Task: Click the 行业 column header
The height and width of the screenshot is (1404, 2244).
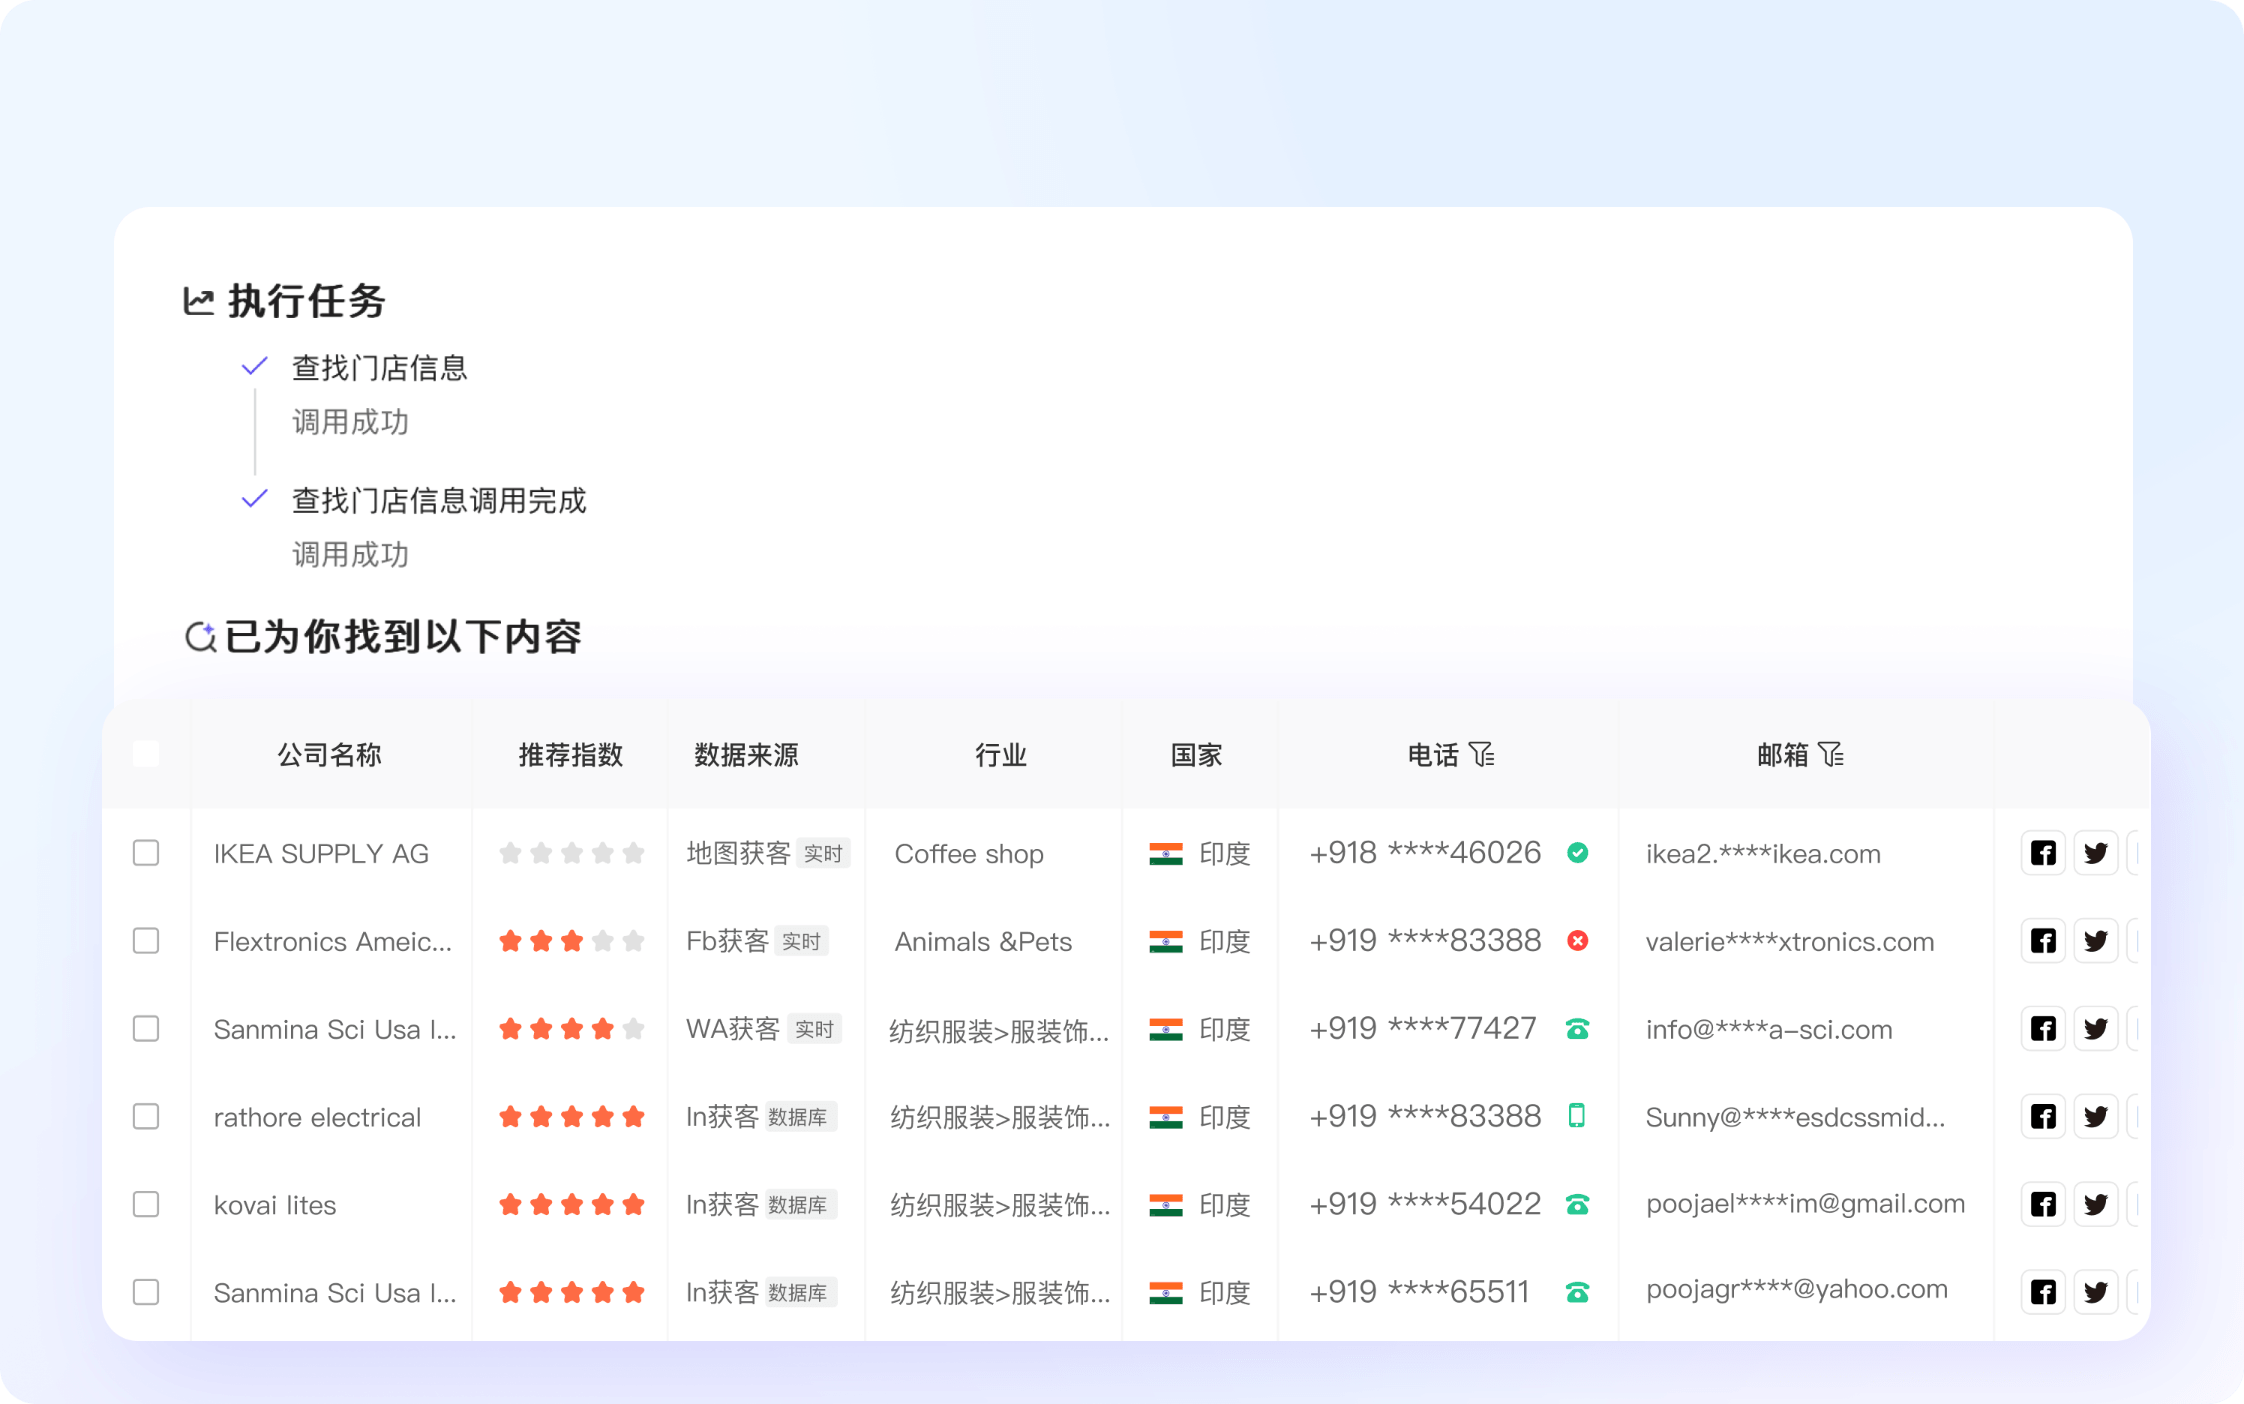Action: click(x=1001, y=755)
